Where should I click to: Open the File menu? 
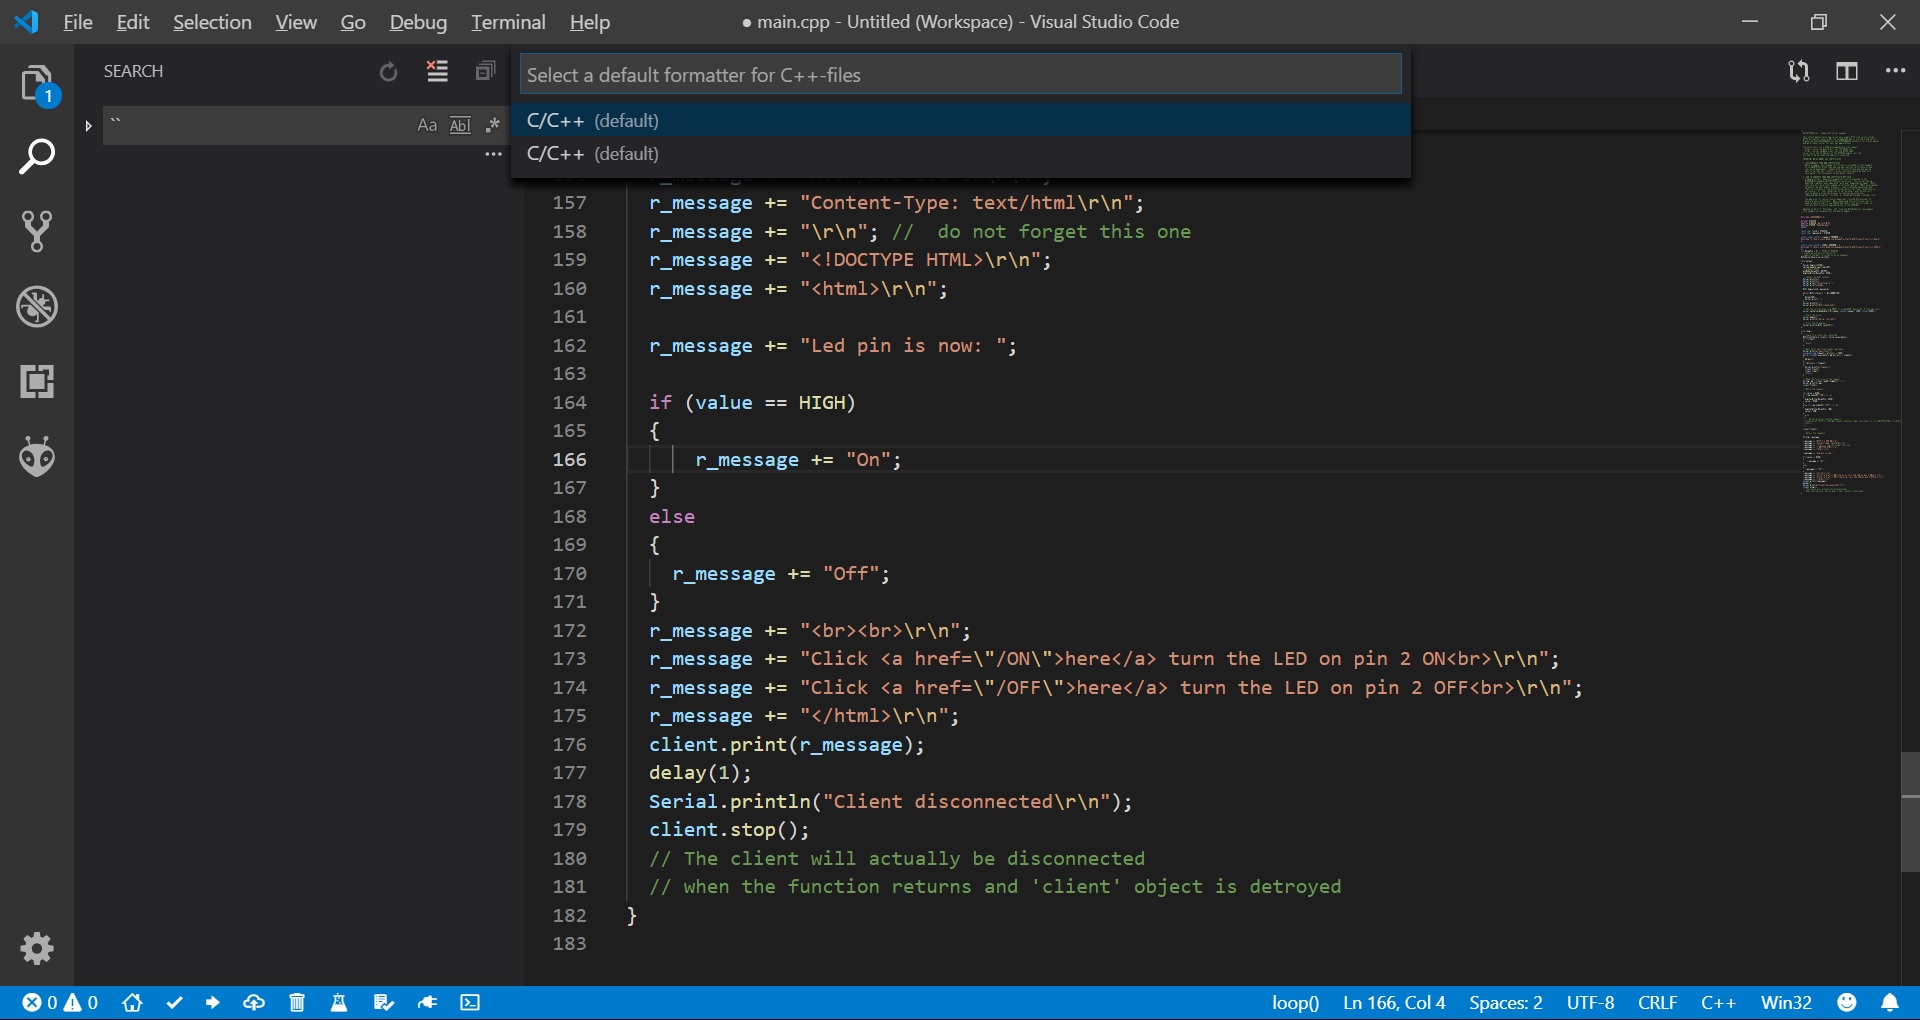(78, 22)
